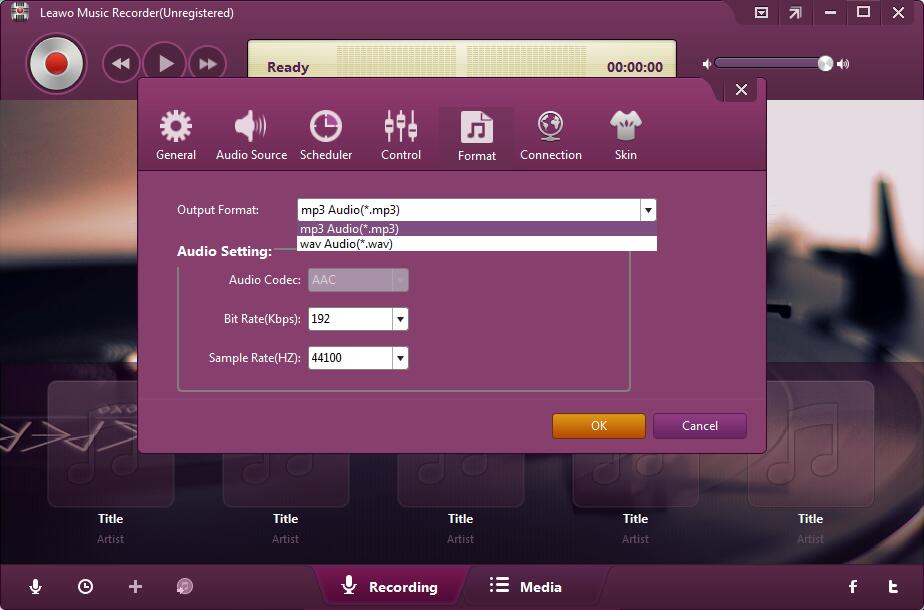Click the Leawo Music Recorder app icon
The width and height of the screenshot is (924, 610).
(x=20, y=12)
